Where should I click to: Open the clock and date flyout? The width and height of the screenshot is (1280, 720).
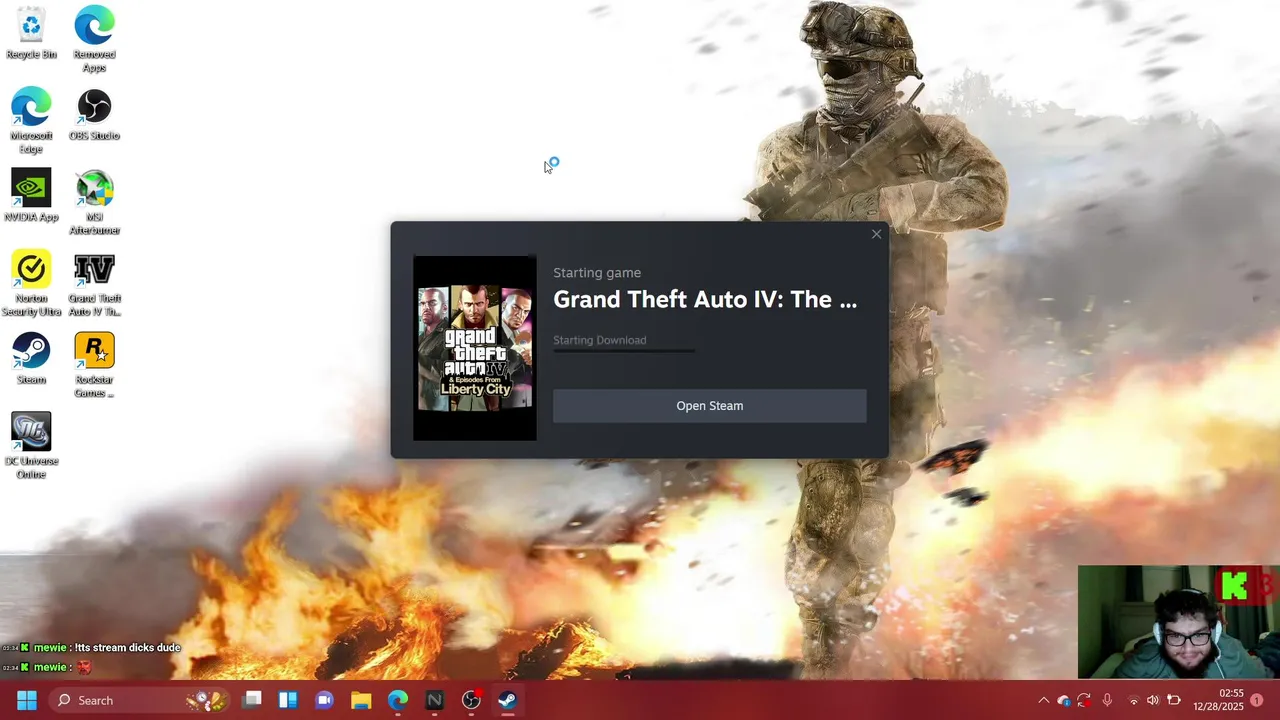[x=1218, y=700]
